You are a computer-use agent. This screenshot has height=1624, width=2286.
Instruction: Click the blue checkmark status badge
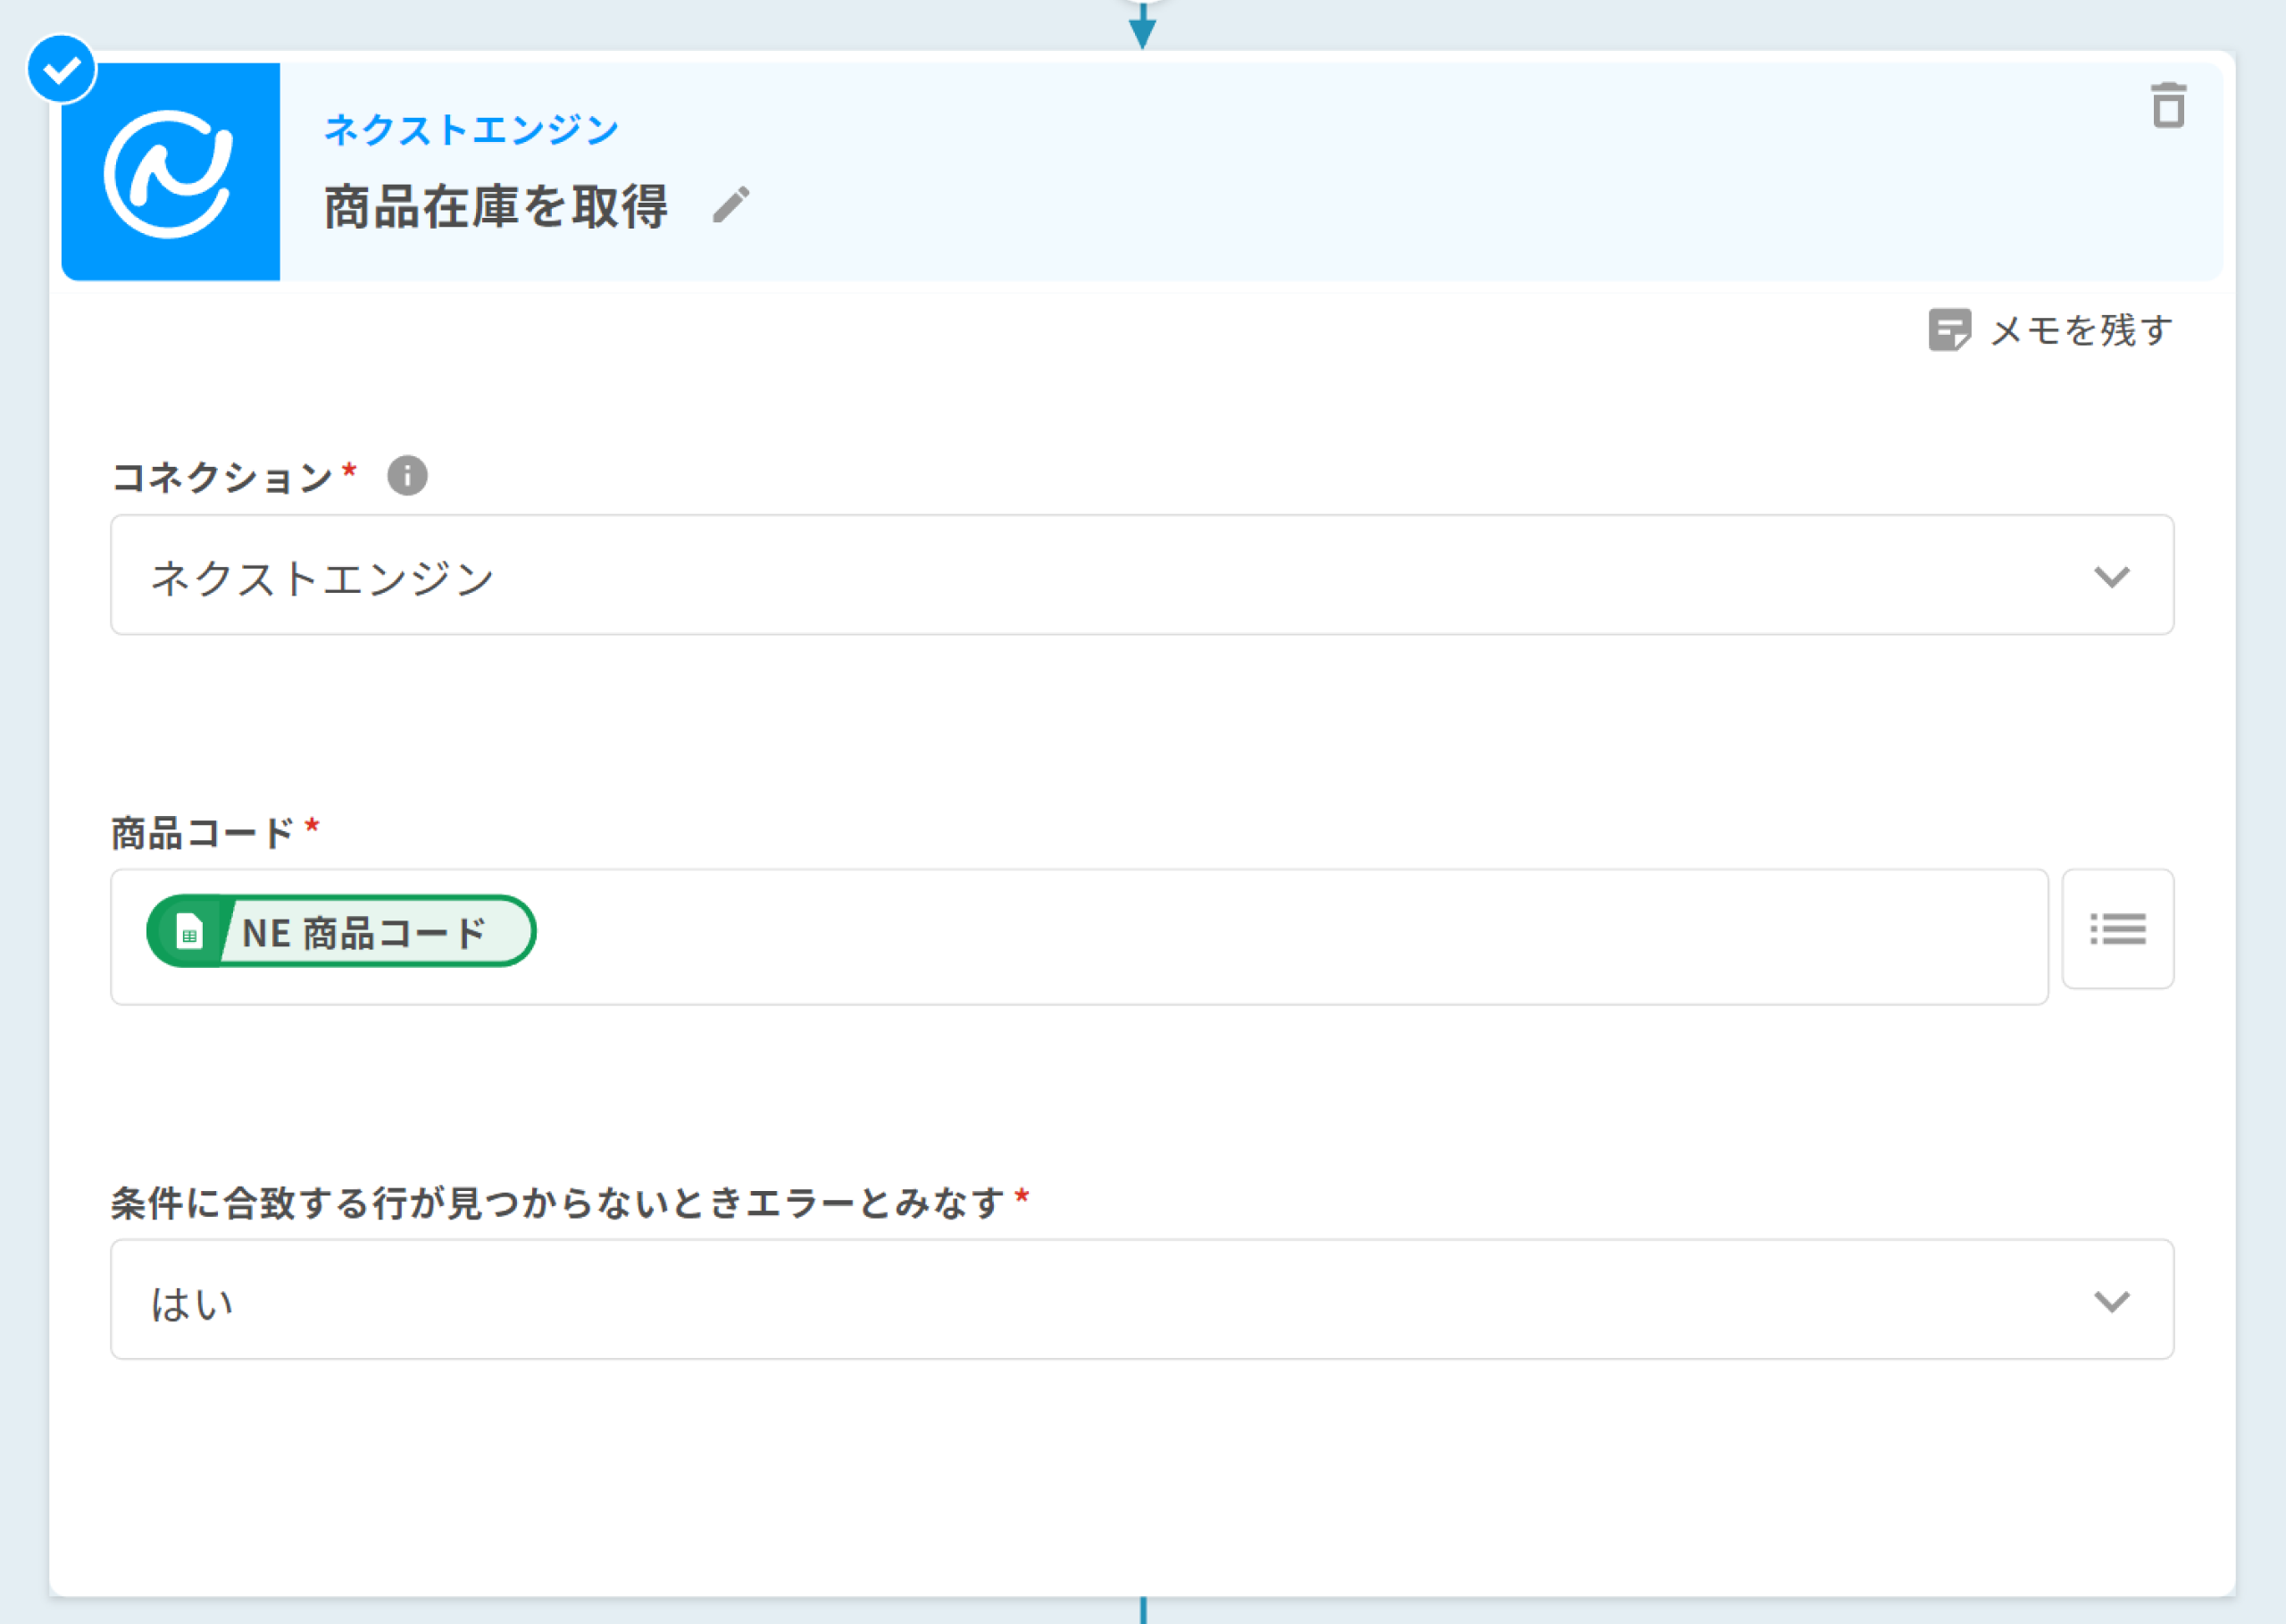click(x=62, y=70)
